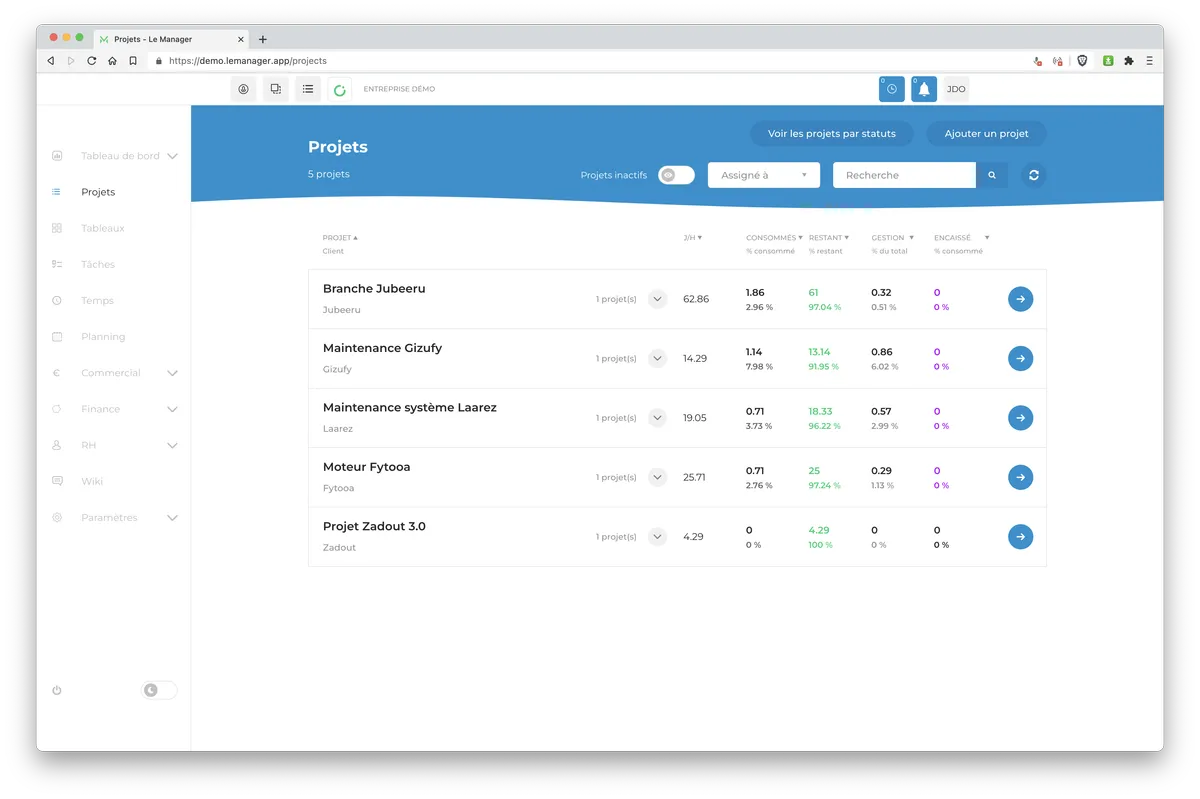Click the timer clock icon in header

892,89
